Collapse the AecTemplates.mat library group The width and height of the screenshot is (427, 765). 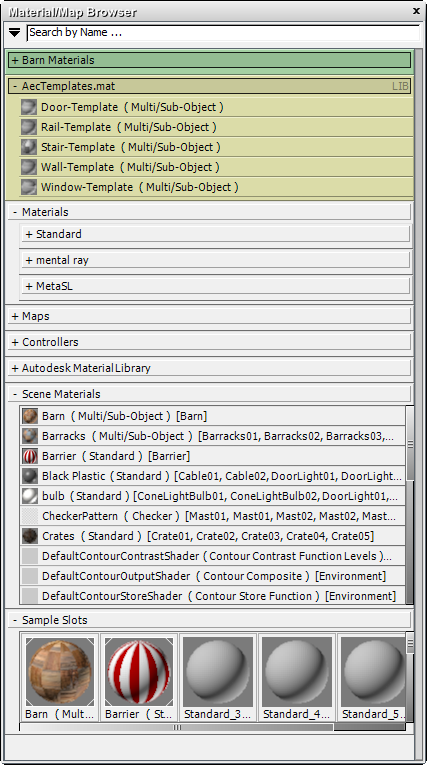pos(209,86)
